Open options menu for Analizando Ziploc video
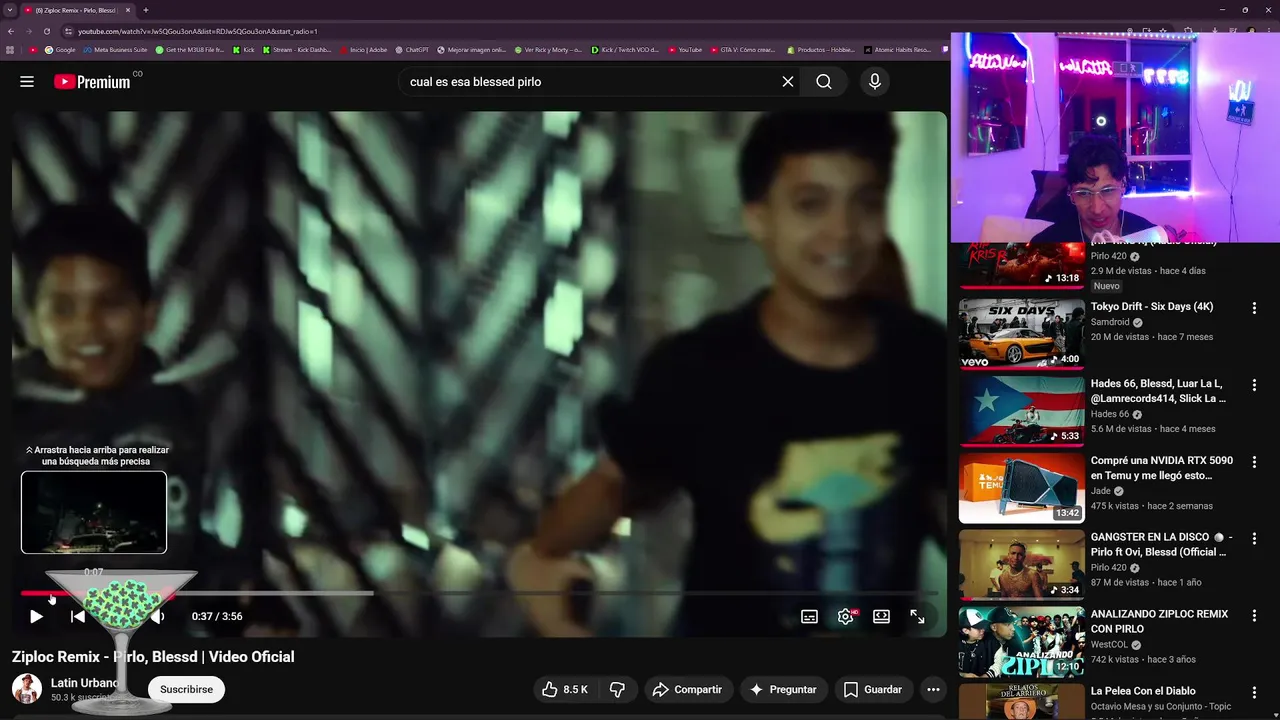The image size is (1280, 720). point(1254,616)
